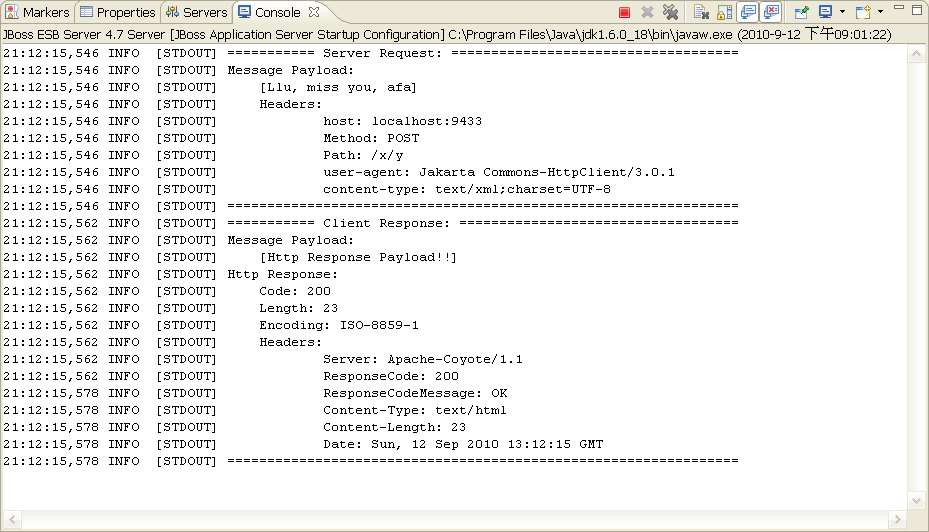Click the Display Selected Console monitor icon
The height and width of the screenshot is (532, 929).
click(825, 12)
